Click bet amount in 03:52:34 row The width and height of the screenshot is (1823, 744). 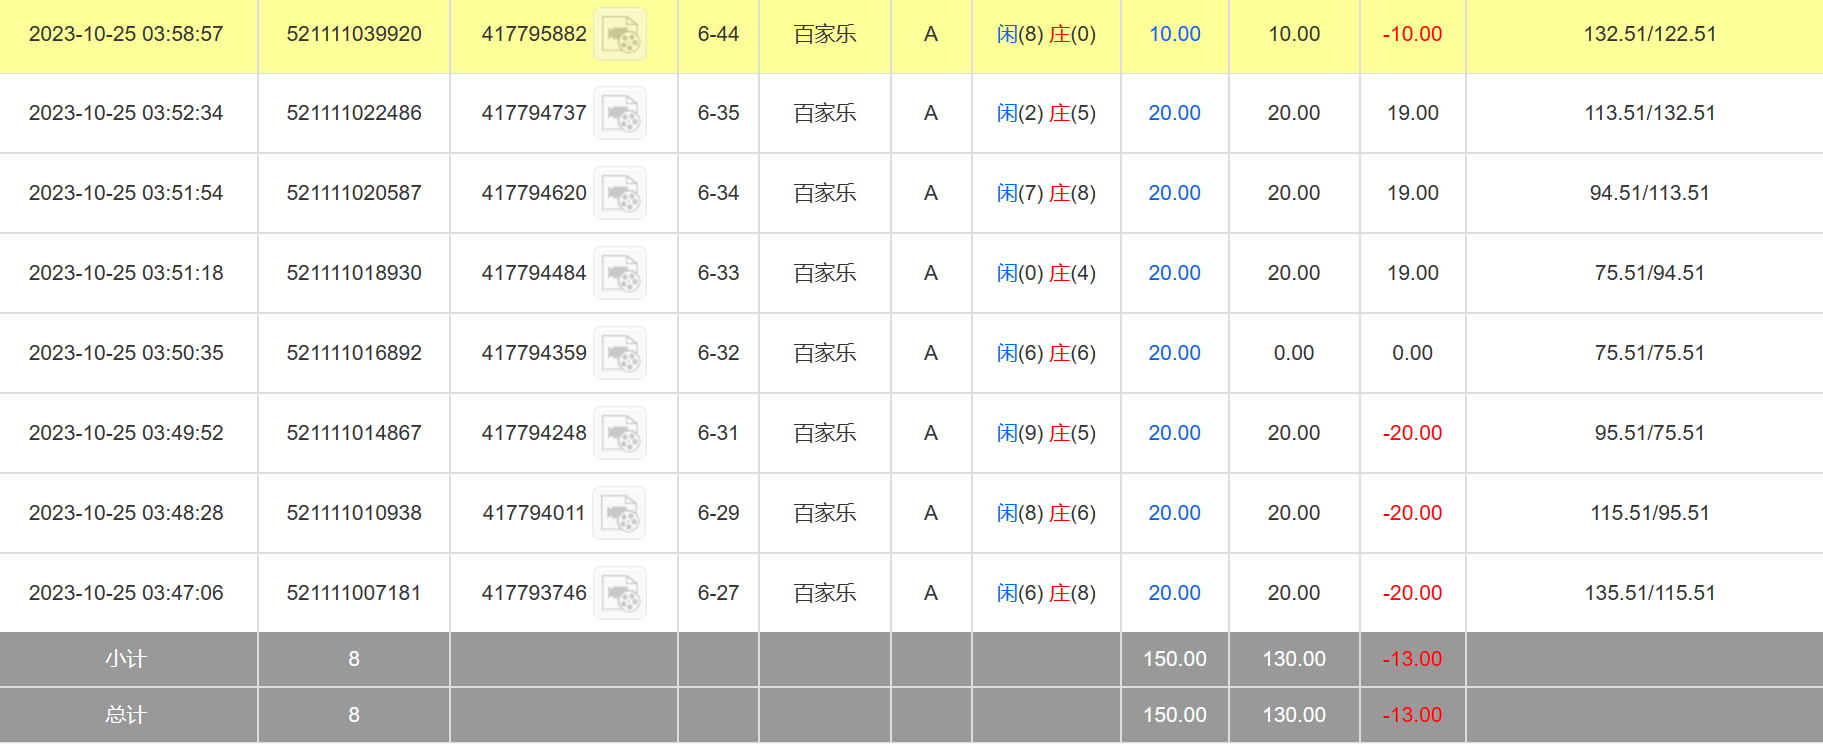pos(1174,113)
